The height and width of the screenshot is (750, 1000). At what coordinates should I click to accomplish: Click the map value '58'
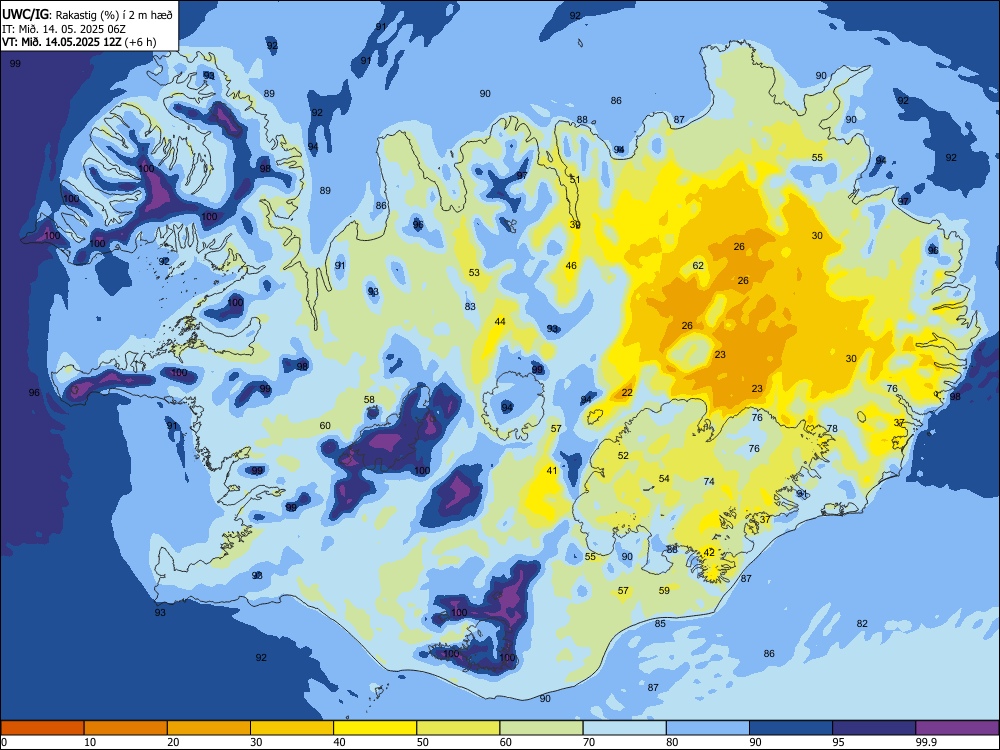coord(369,400)
